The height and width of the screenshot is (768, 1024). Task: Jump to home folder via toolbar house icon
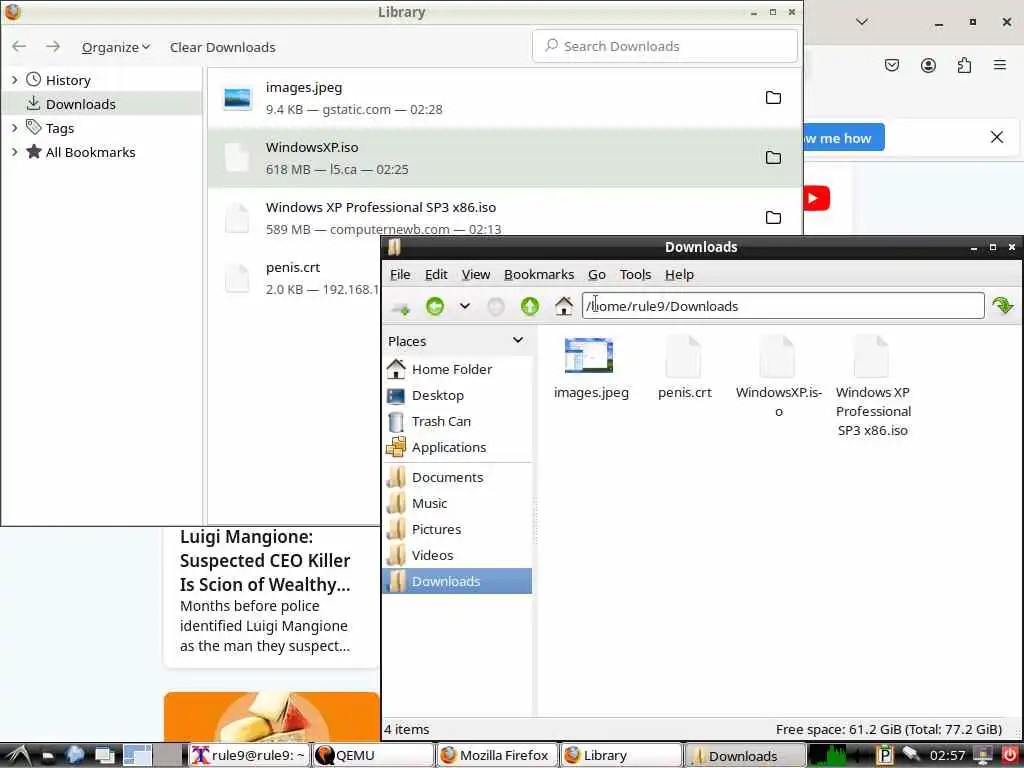coord(564,306)
